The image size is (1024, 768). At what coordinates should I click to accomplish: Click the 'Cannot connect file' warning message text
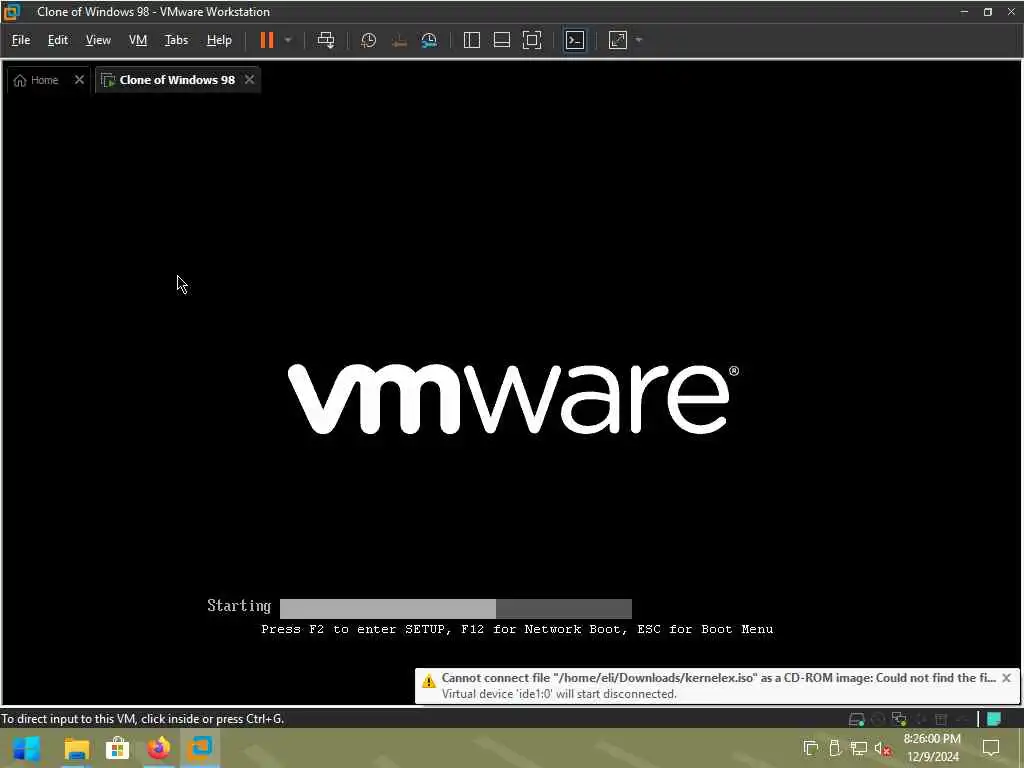(x=718, y=678)
